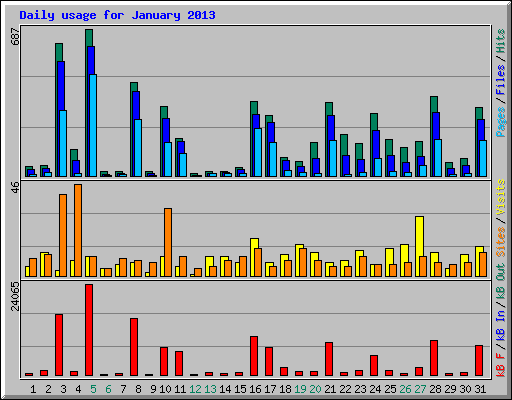The width and height of the screenshot is (512, 400).
Task: Click day 10 on the x-axis
Action: click(165, 389)
